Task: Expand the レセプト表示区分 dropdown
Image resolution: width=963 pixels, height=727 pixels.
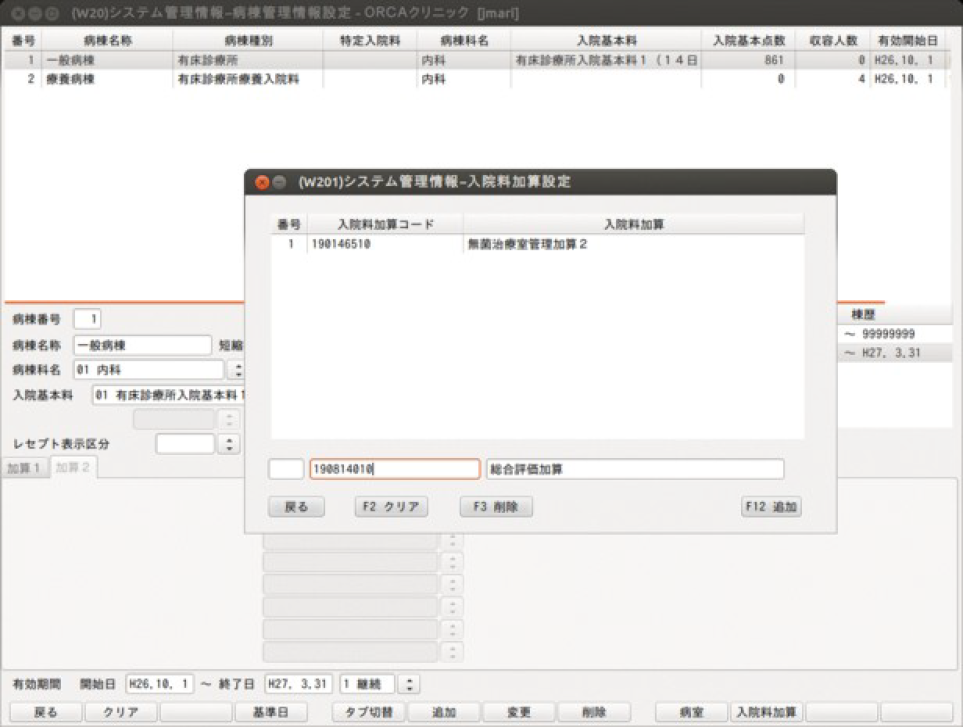Action: pos(230,444)
